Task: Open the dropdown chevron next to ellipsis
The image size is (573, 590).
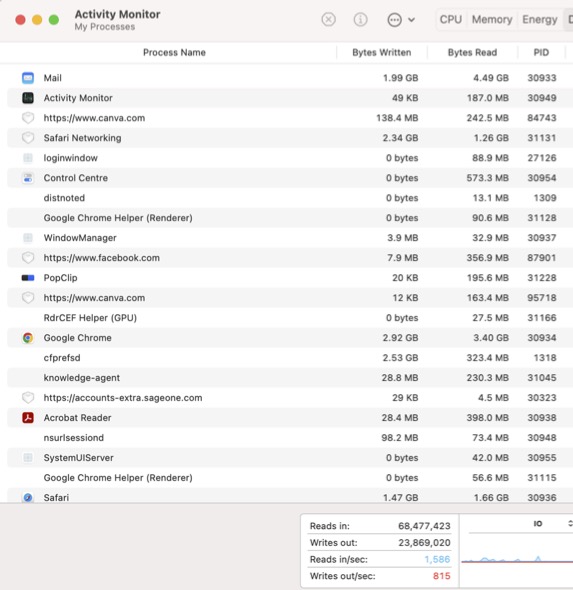Action: (412, 20)
